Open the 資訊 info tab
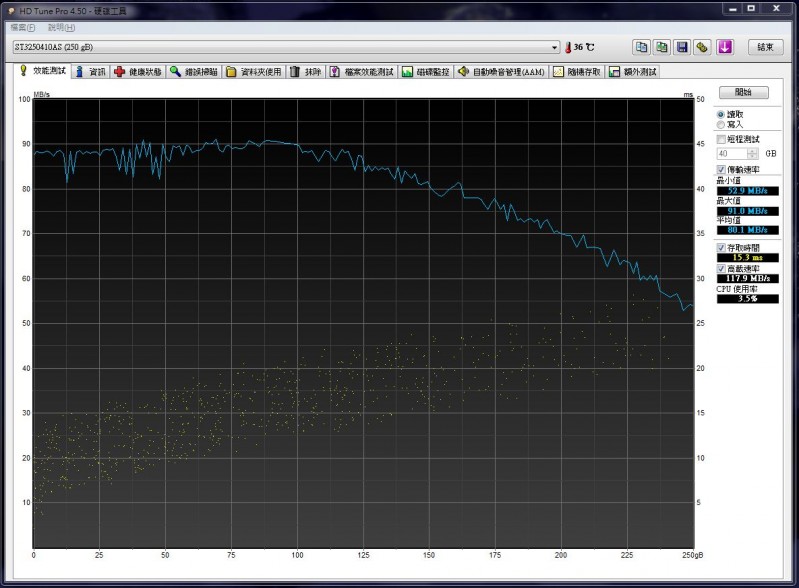The image size is (799, 588). [91, 72]
